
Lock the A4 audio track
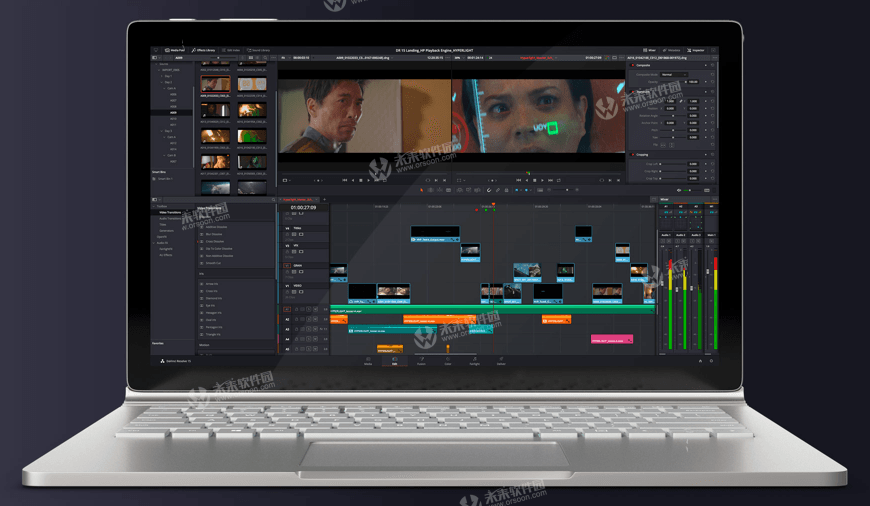tap(296, 339)
